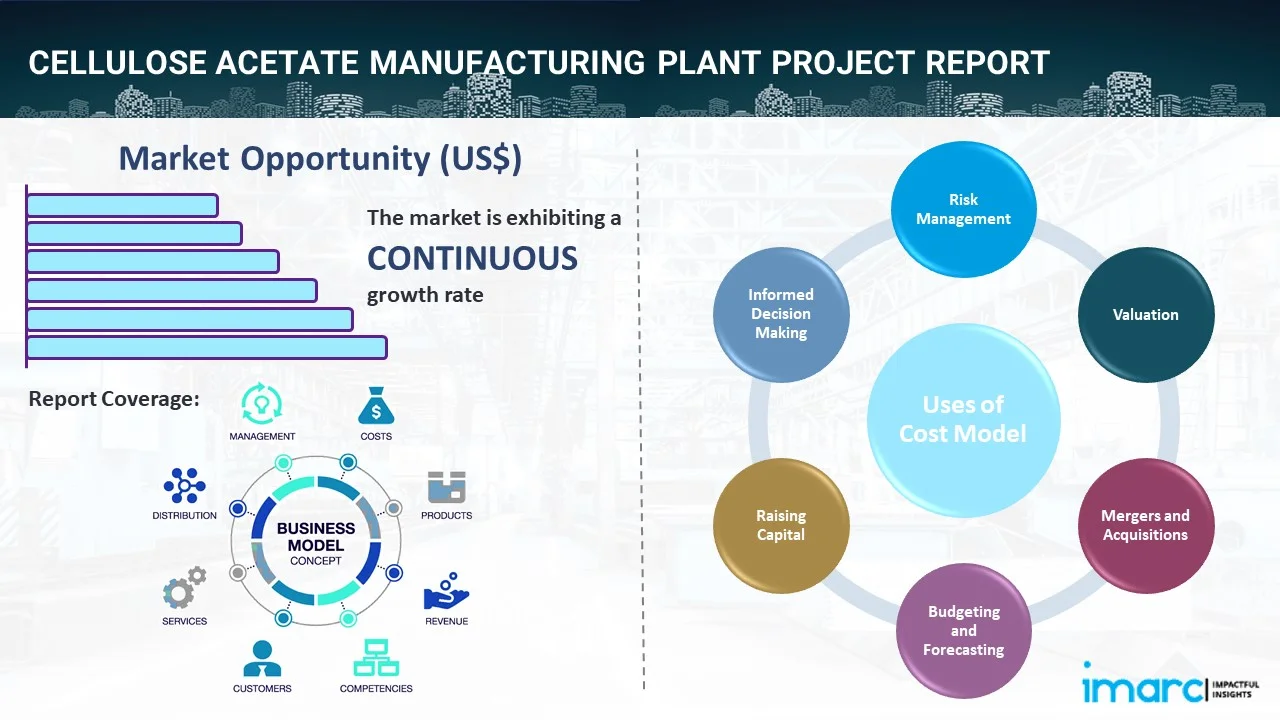This screenshot has width=1280, height=720.
Task: Click the Business Model Concept center
Action: coord(316,543)
